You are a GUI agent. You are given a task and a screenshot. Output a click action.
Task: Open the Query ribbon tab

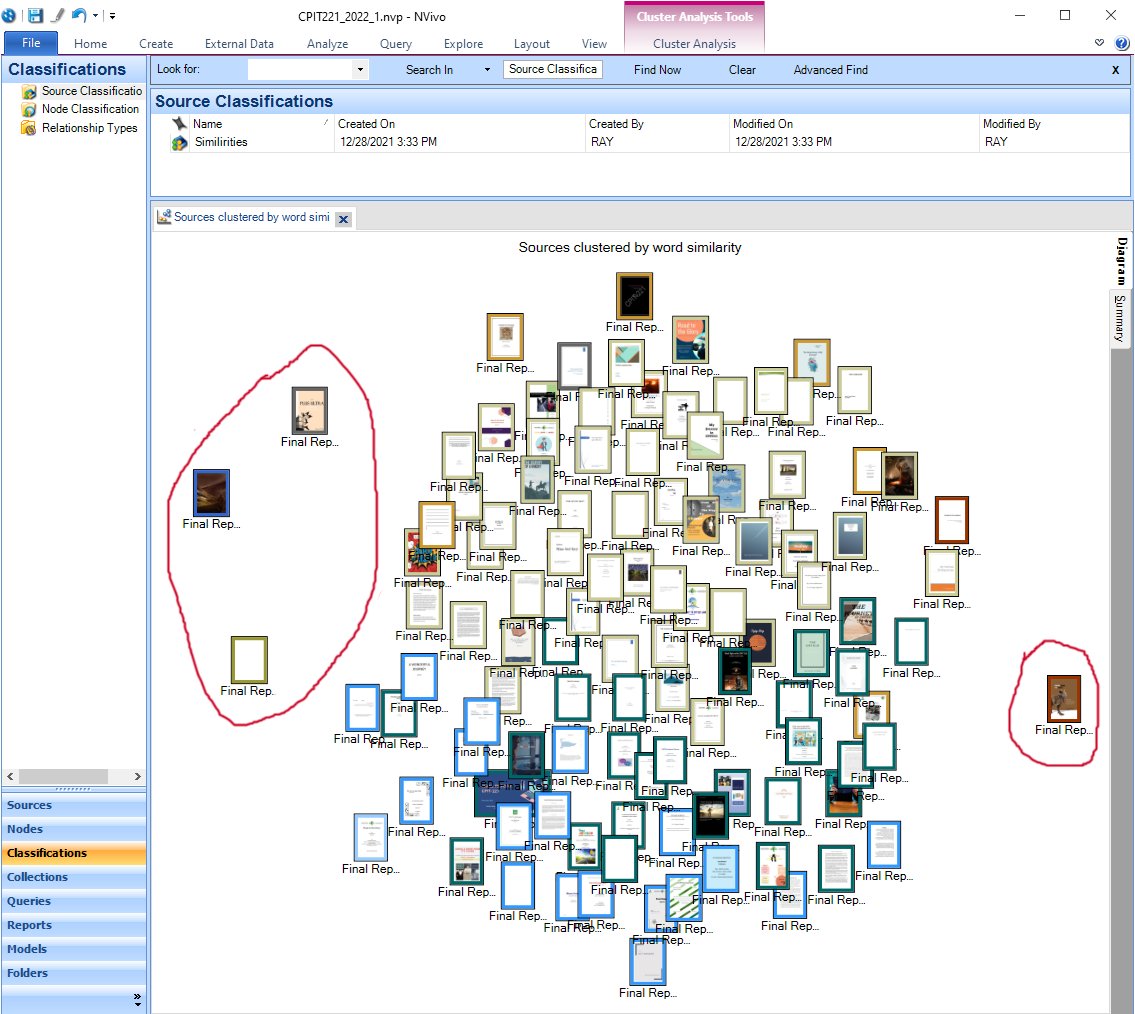[x=395, y=43]
